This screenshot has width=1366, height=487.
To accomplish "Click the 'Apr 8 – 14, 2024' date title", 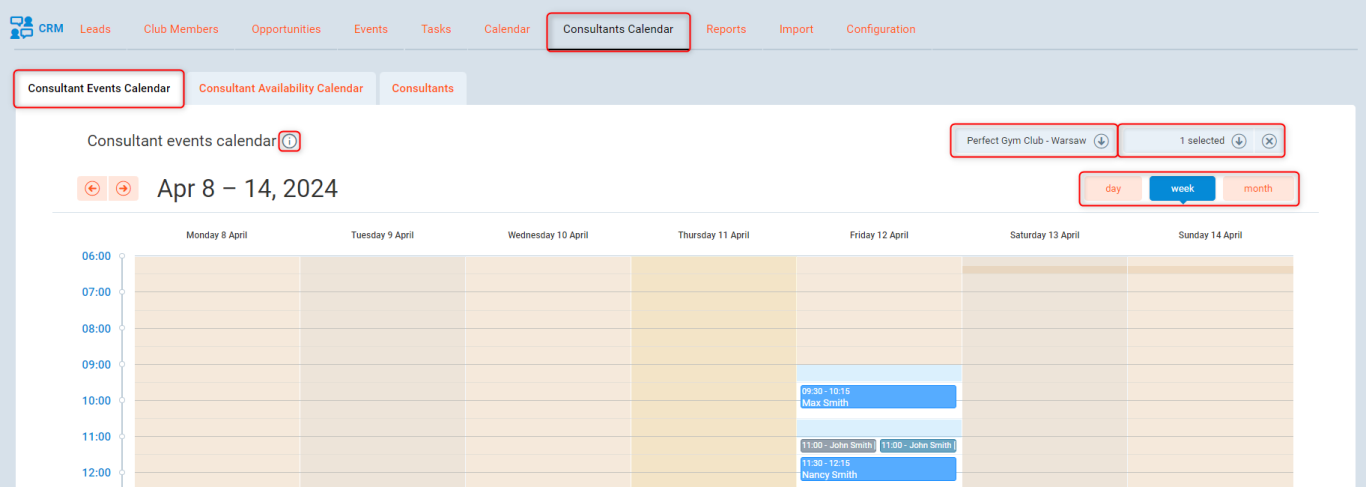I will pos(247,188).
